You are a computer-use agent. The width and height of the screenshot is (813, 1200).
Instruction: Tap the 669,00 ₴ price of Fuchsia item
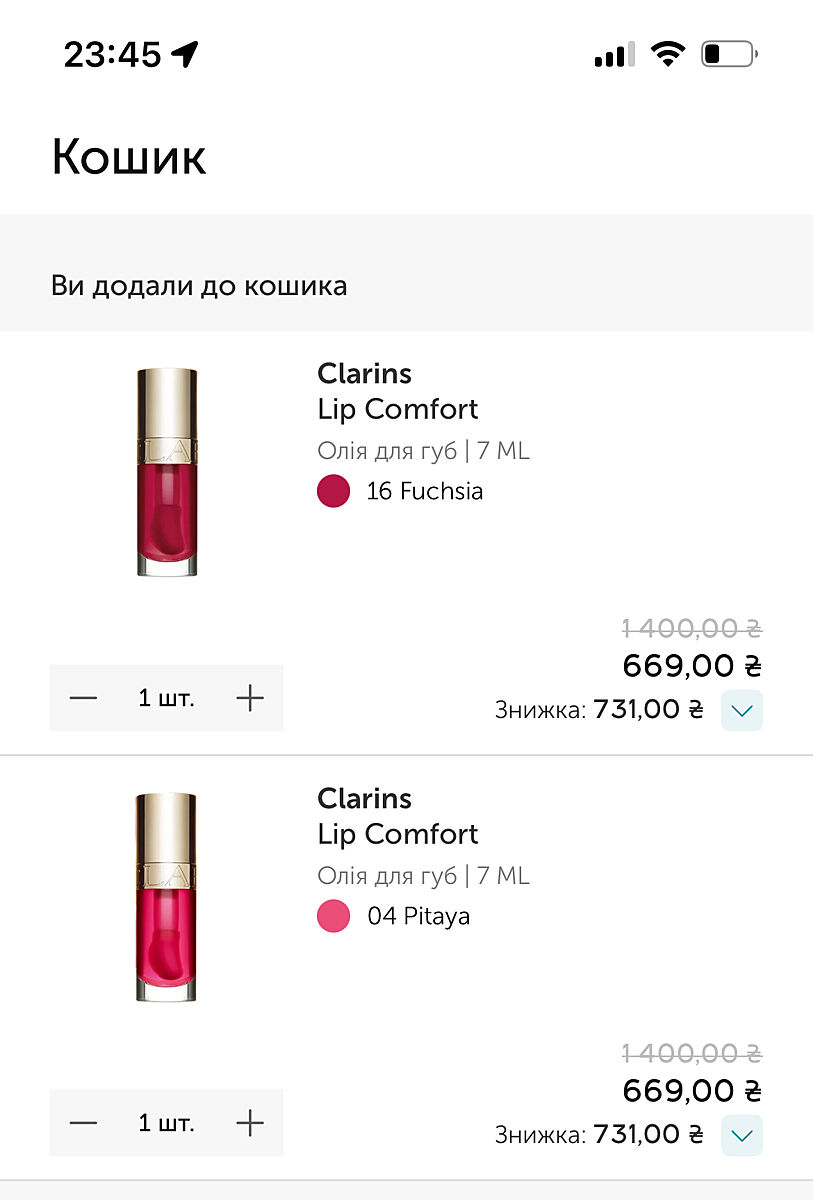coord(691,665)
